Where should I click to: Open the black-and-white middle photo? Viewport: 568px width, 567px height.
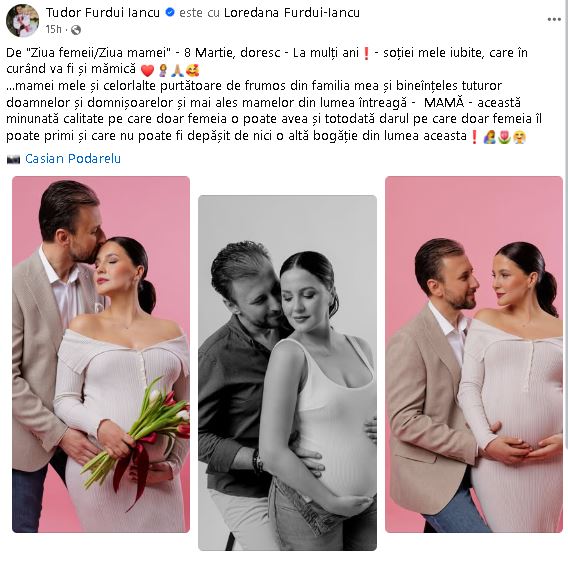(287, 373)
